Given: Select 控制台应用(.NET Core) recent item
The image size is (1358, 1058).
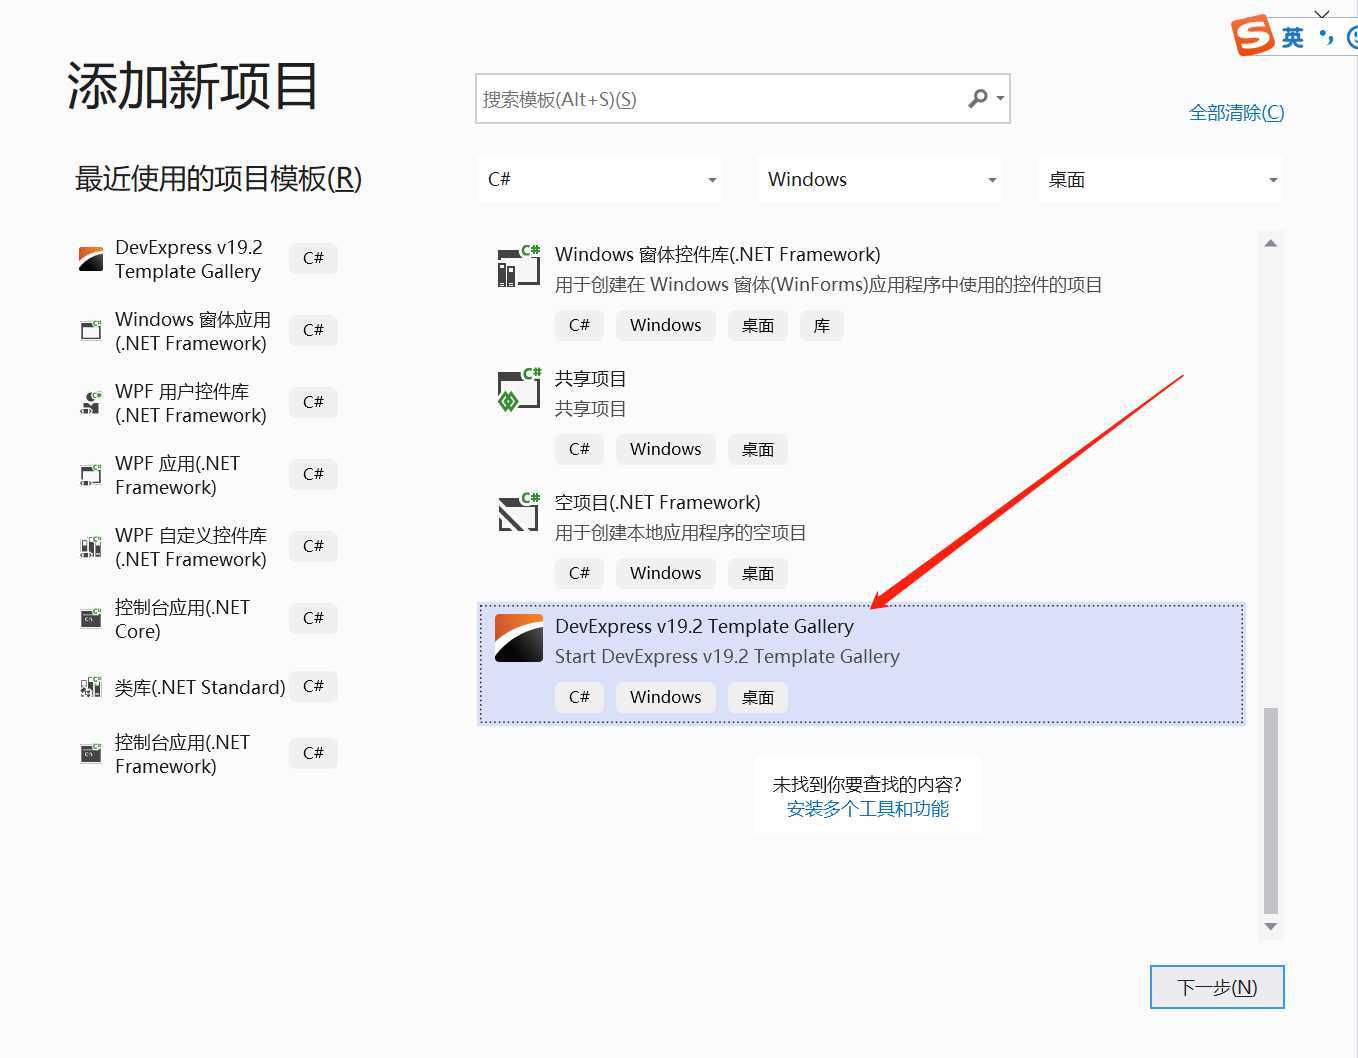Looking at the screenshot, I should (208, 619).
